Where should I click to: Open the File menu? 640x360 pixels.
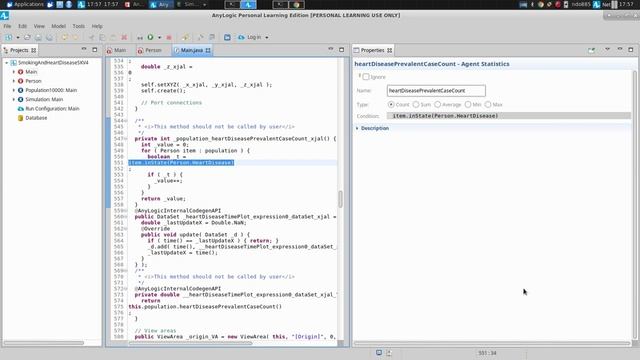pos(7,26)
